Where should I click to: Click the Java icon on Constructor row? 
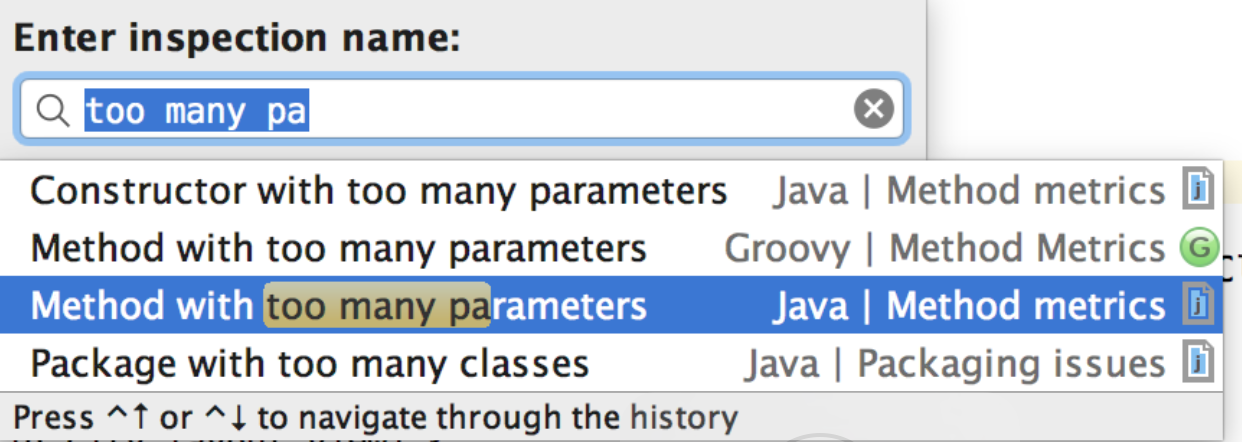(x=1197, y=190)
